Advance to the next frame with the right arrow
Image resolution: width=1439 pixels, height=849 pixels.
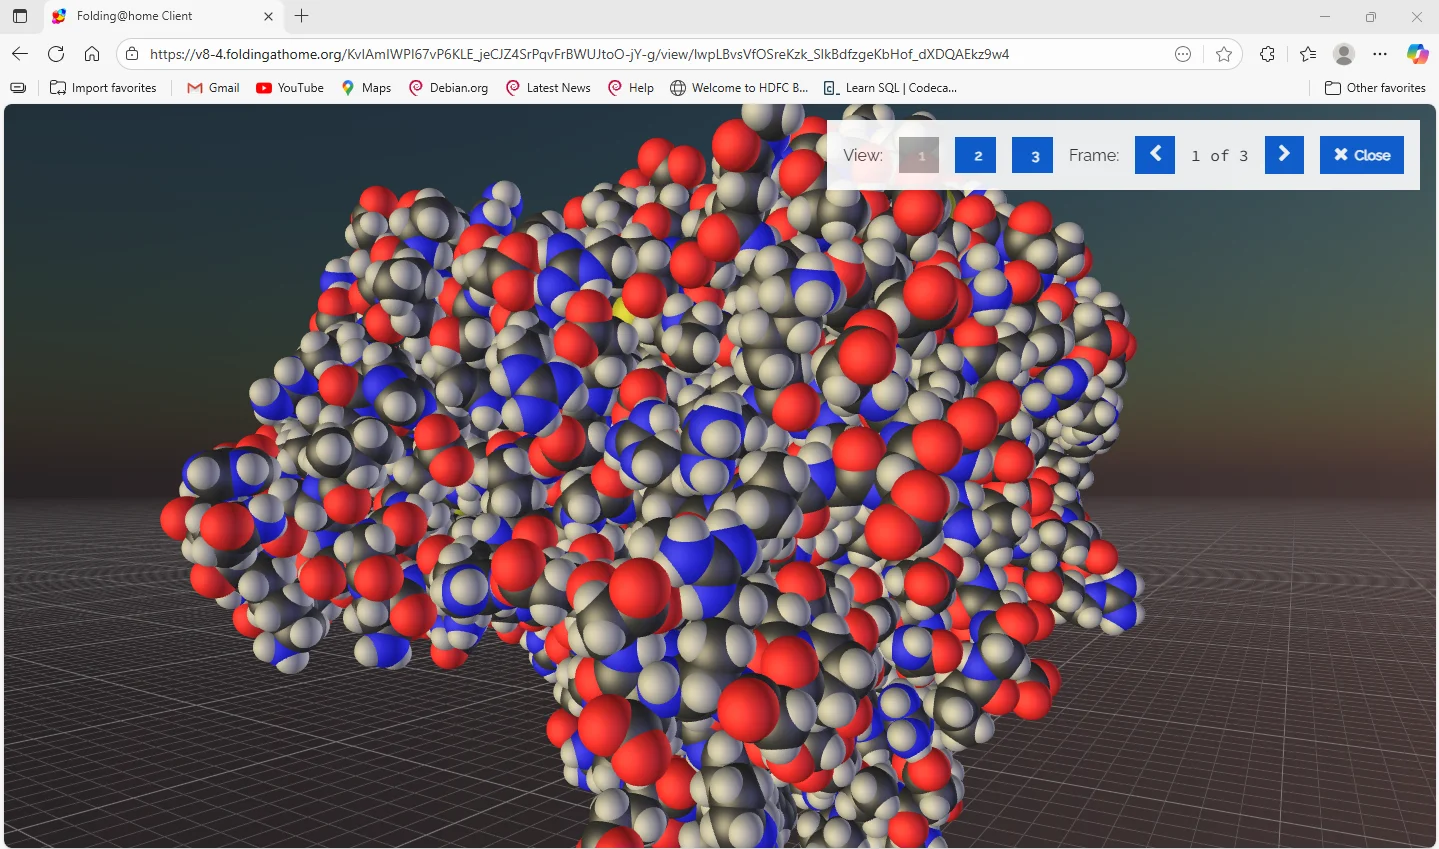pos(1284,155)
